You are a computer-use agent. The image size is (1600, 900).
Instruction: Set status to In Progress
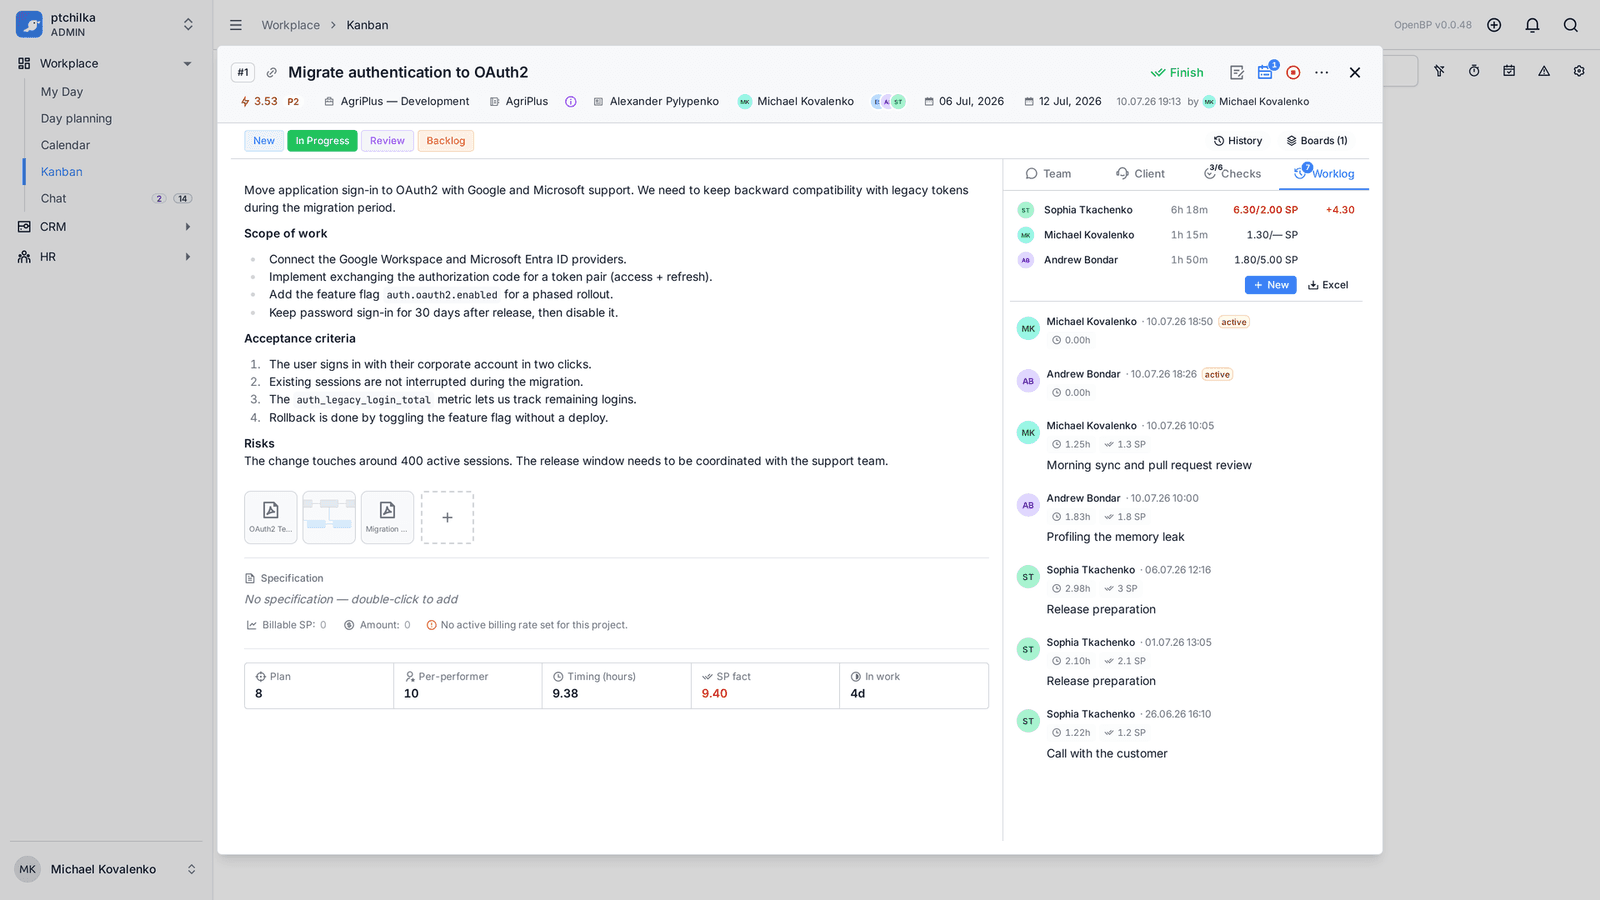coord(322,141)
